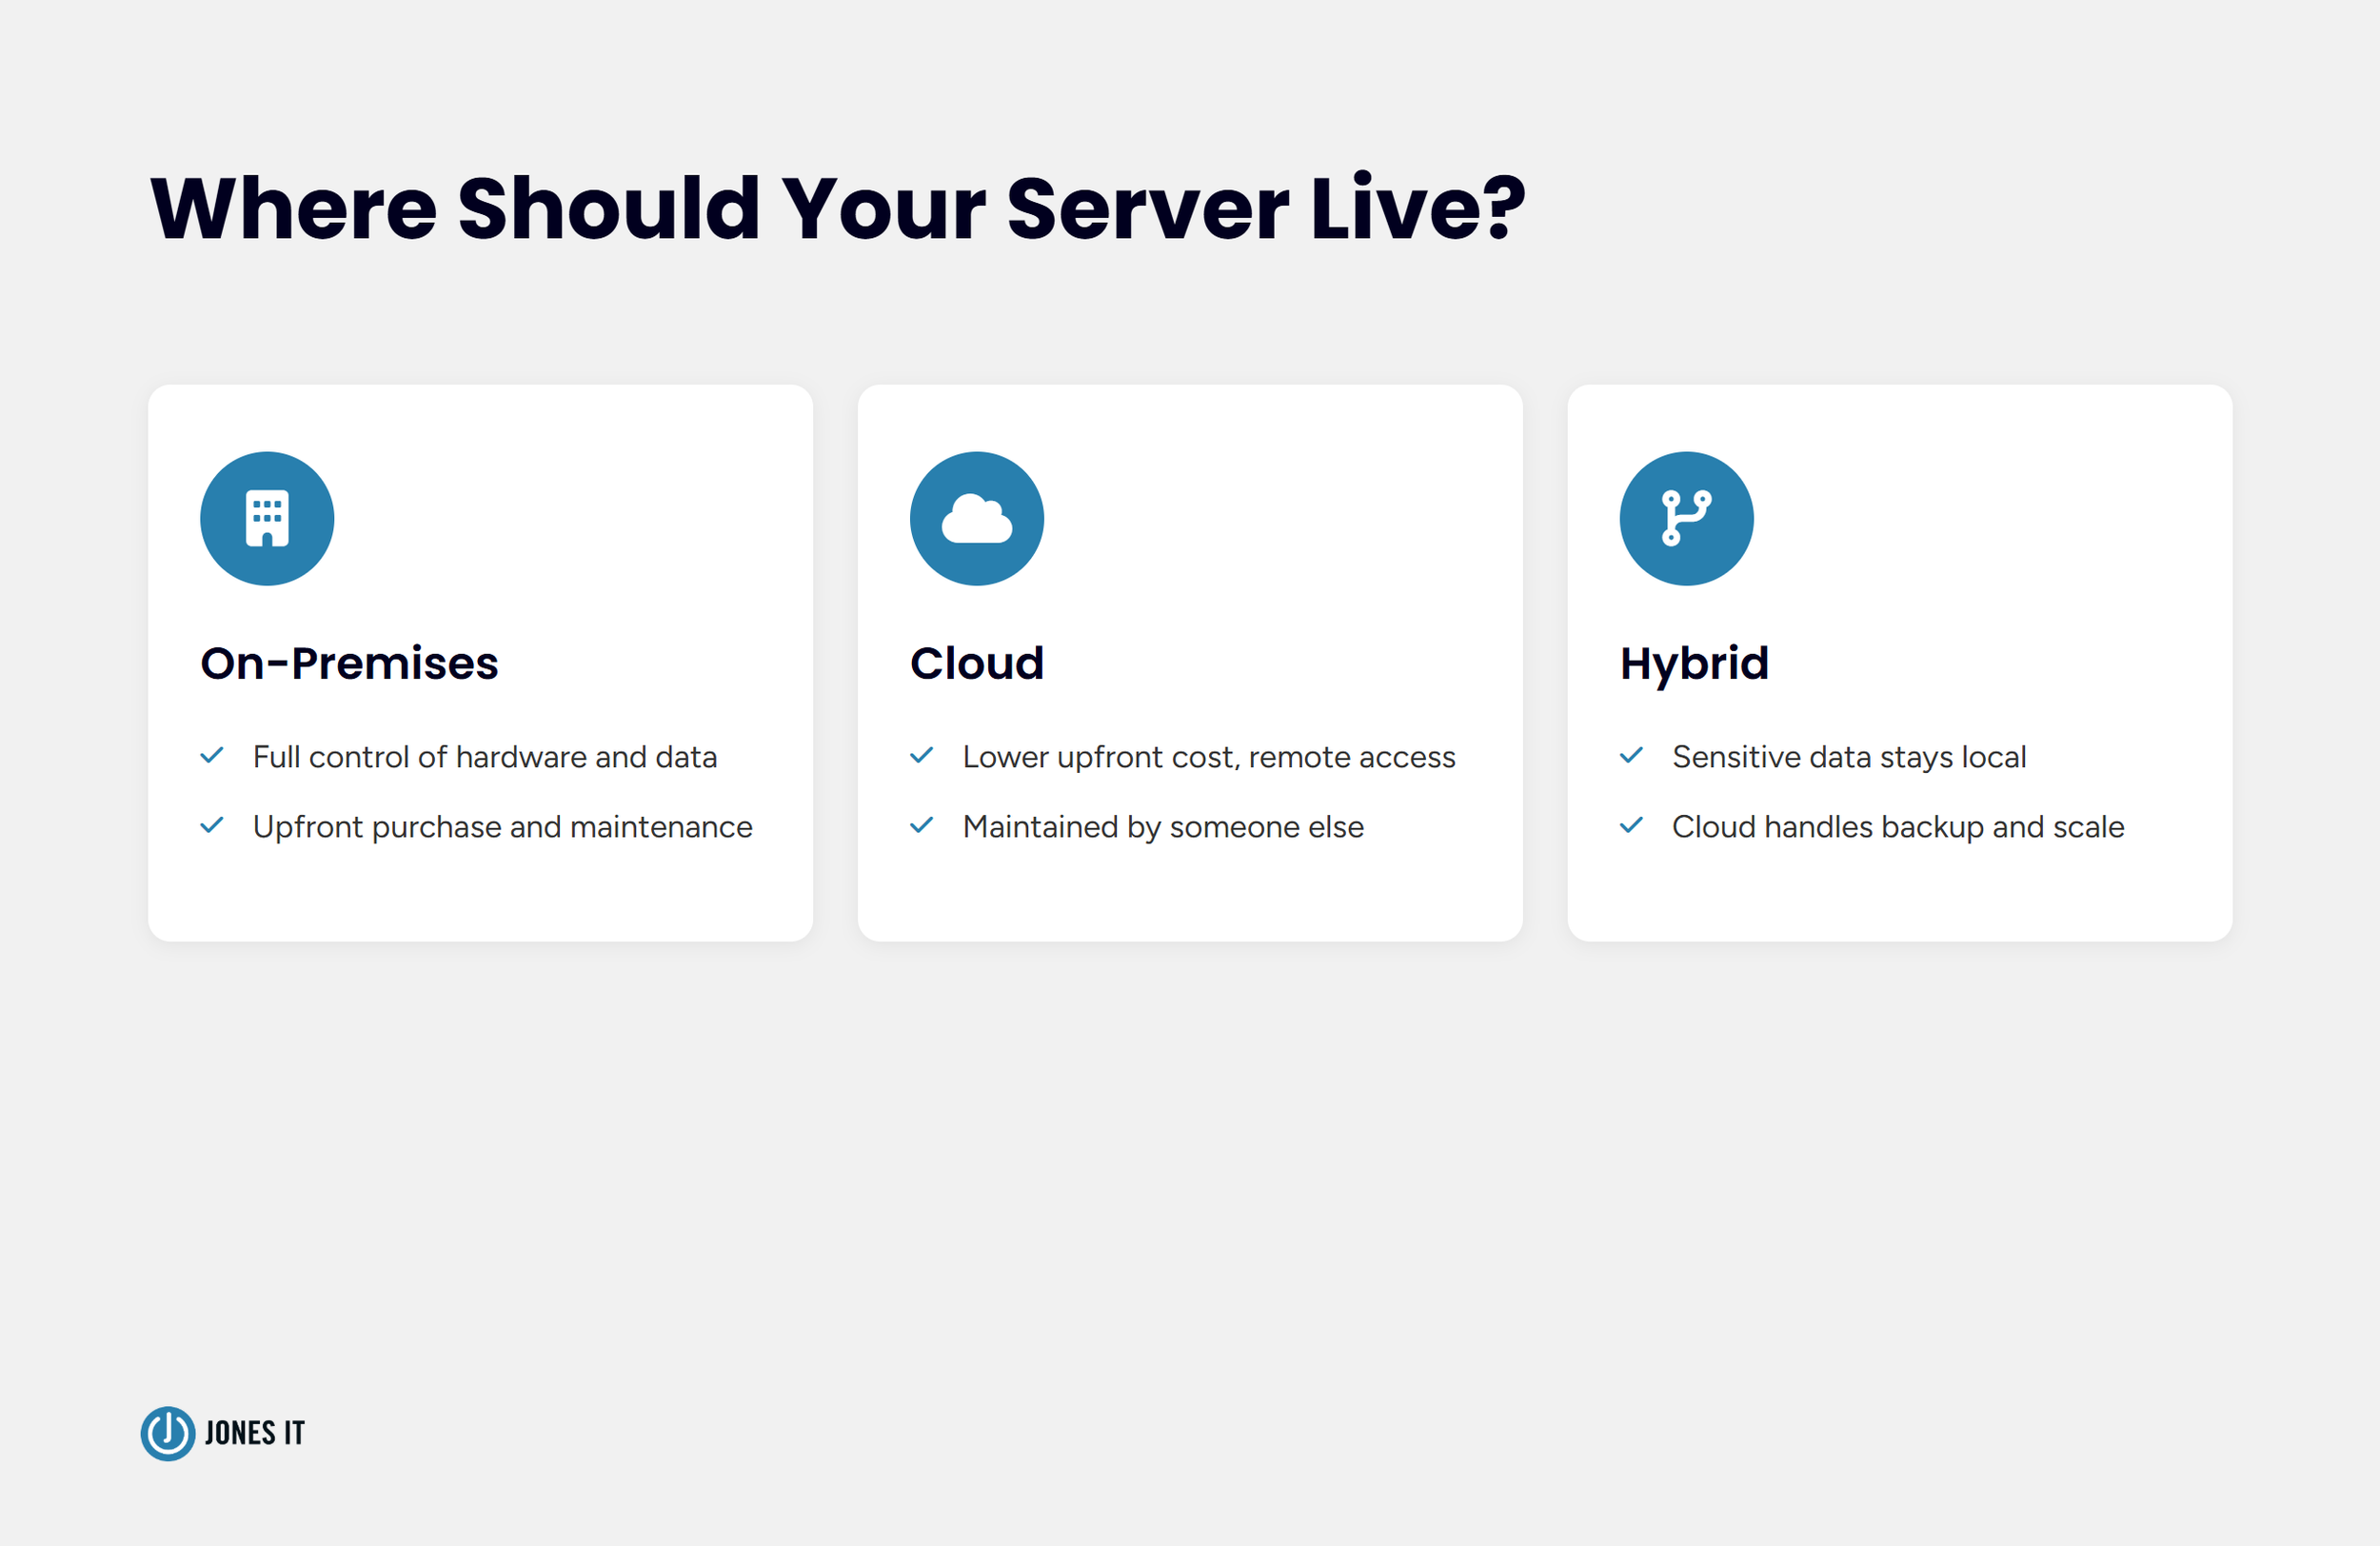Click checkmark beside Cloud handles backup
The image size is (2380, 1546).
click(1632, 826)
